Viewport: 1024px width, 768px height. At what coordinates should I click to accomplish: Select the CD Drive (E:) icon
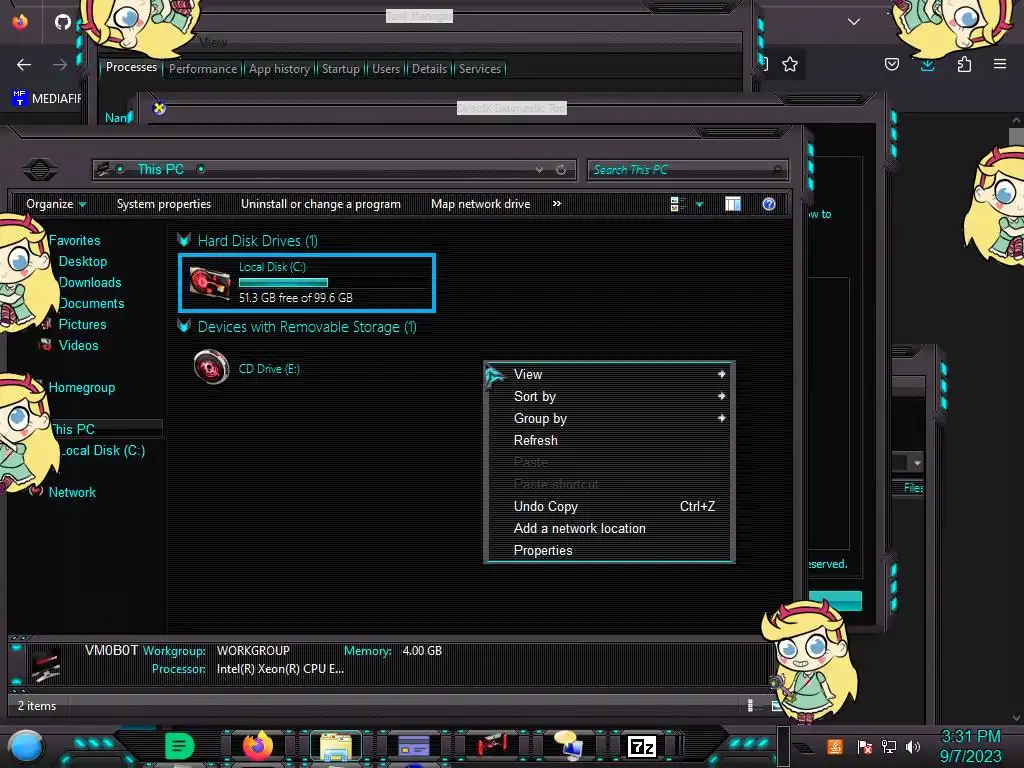(x=211, y=367)
